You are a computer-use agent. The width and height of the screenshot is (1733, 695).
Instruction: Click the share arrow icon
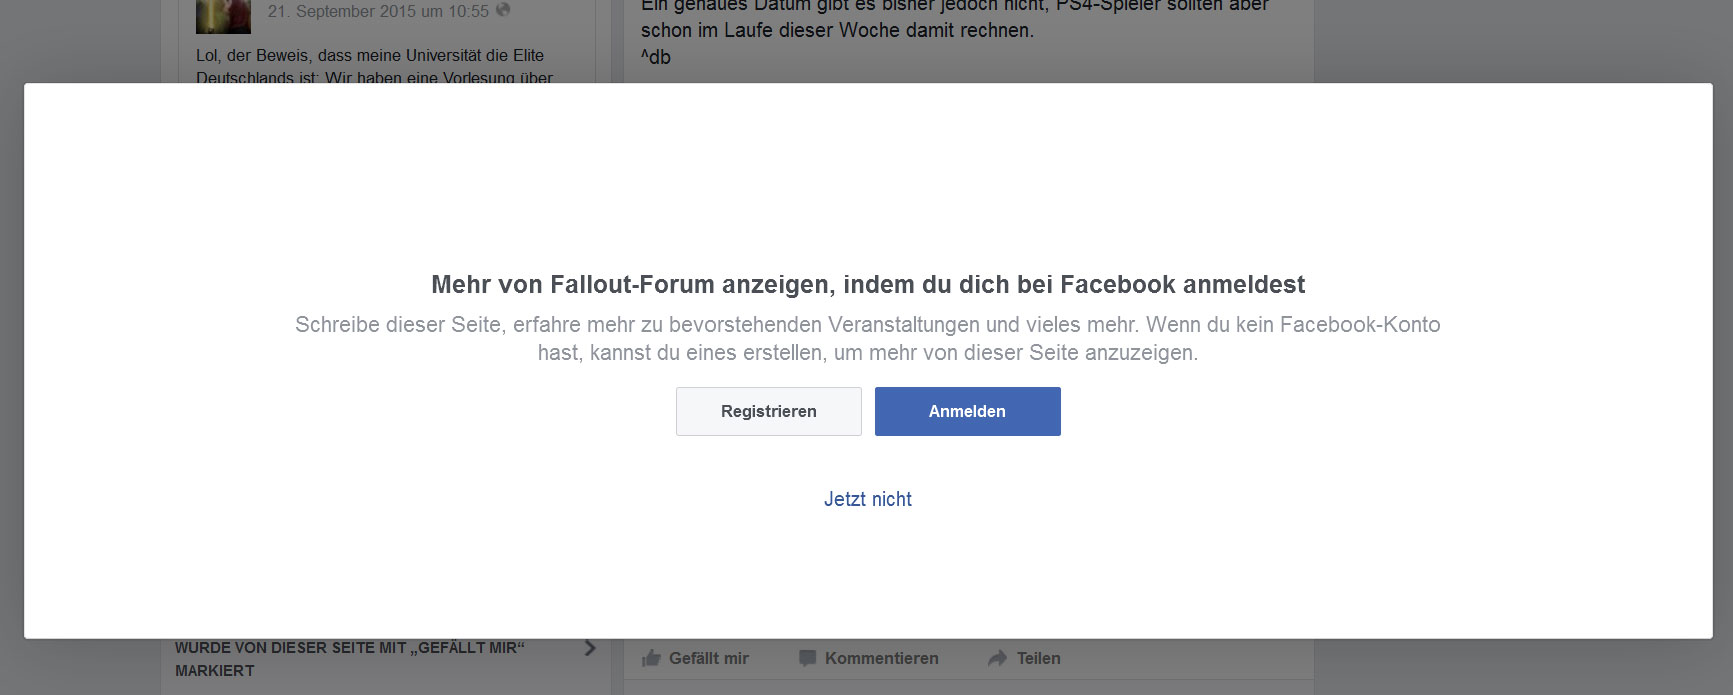(x=997, y=658)
